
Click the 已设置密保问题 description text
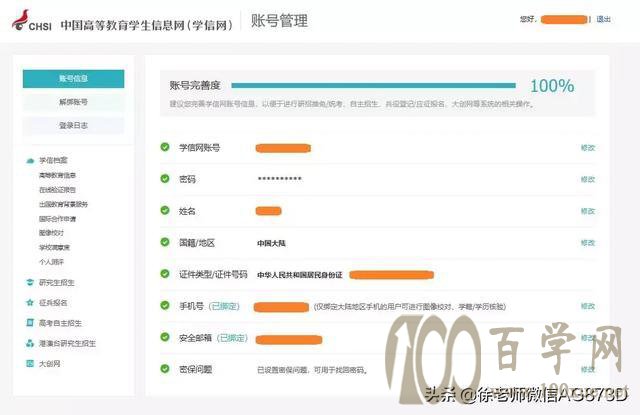[313, 370]
